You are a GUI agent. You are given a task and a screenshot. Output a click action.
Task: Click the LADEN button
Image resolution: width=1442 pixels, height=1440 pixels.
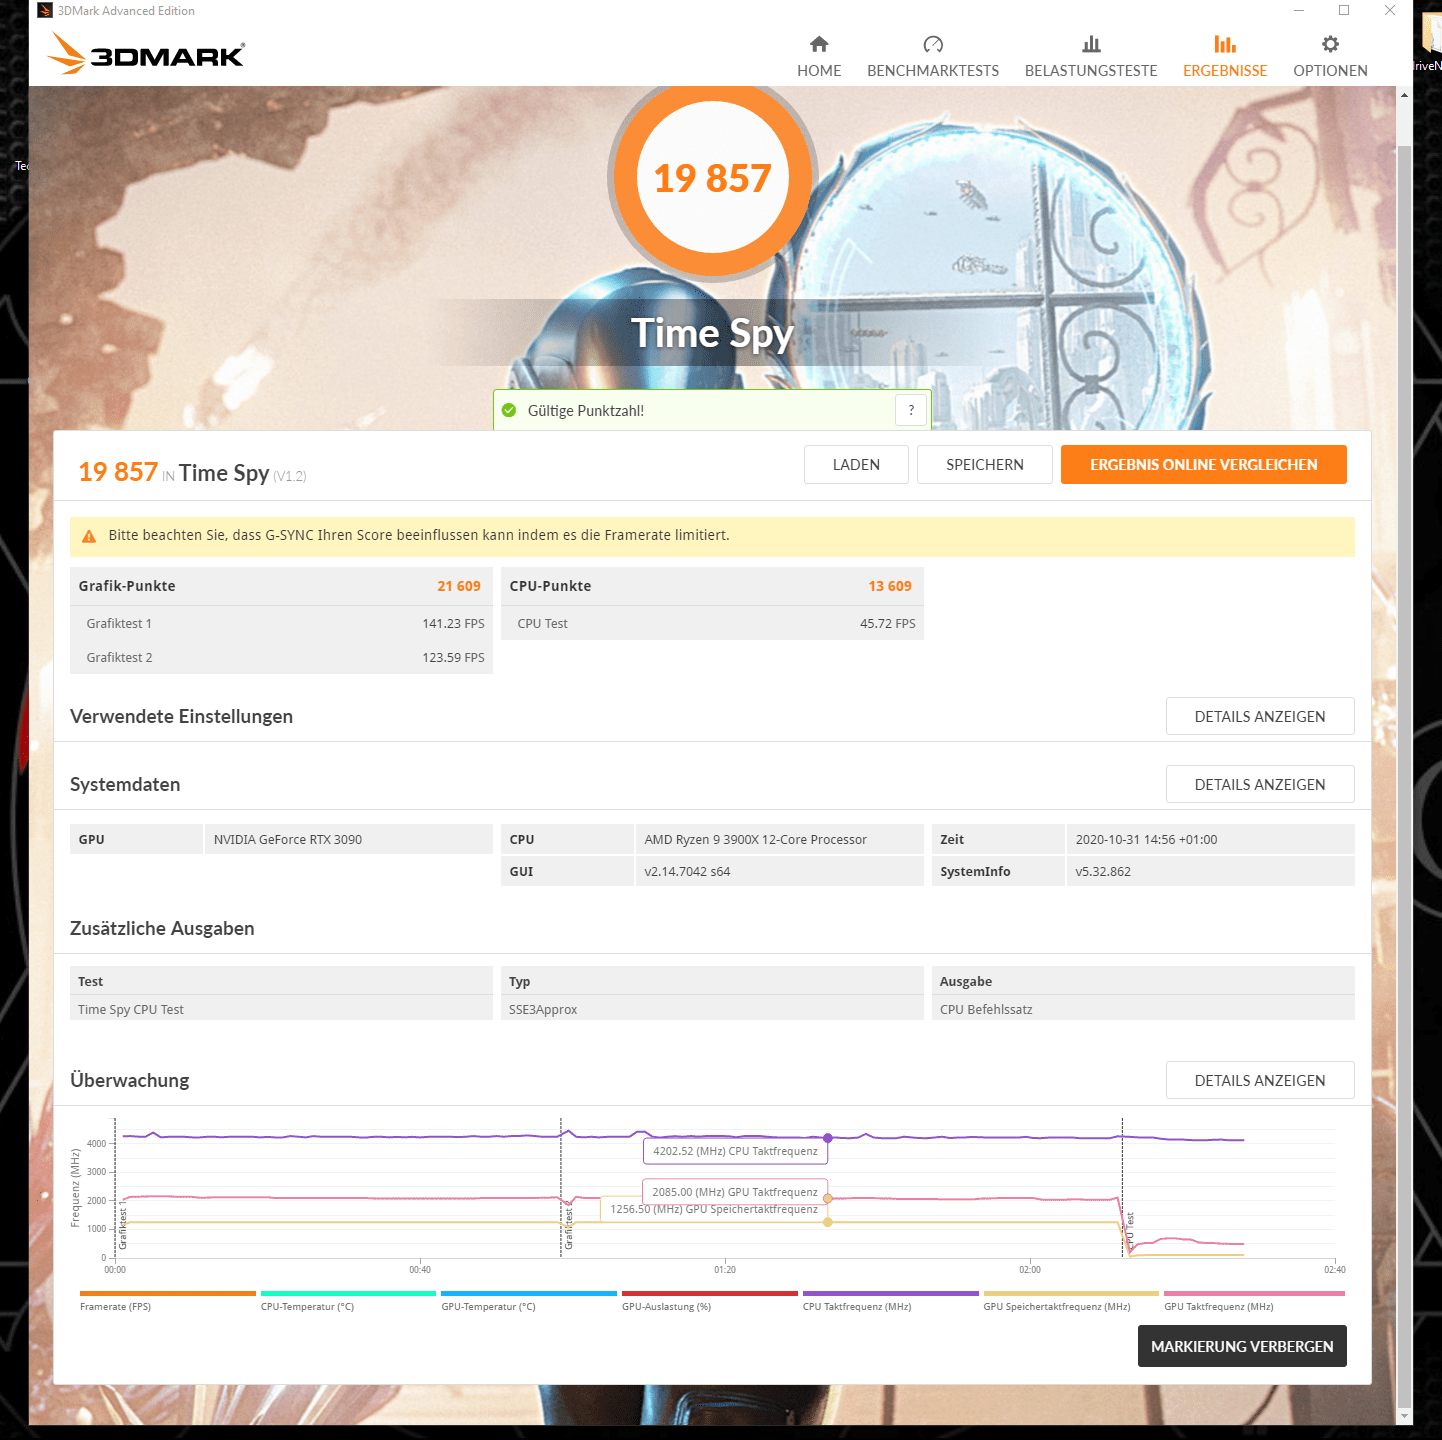click(x=856, y=464)
